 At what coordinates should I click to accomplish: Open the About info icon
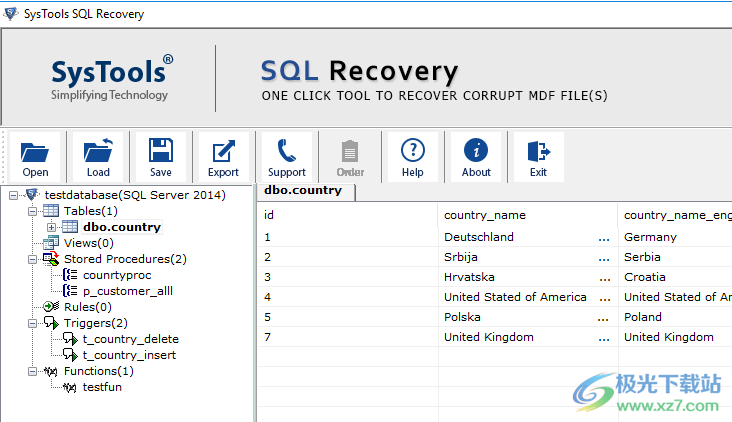(x=476, y=150)
